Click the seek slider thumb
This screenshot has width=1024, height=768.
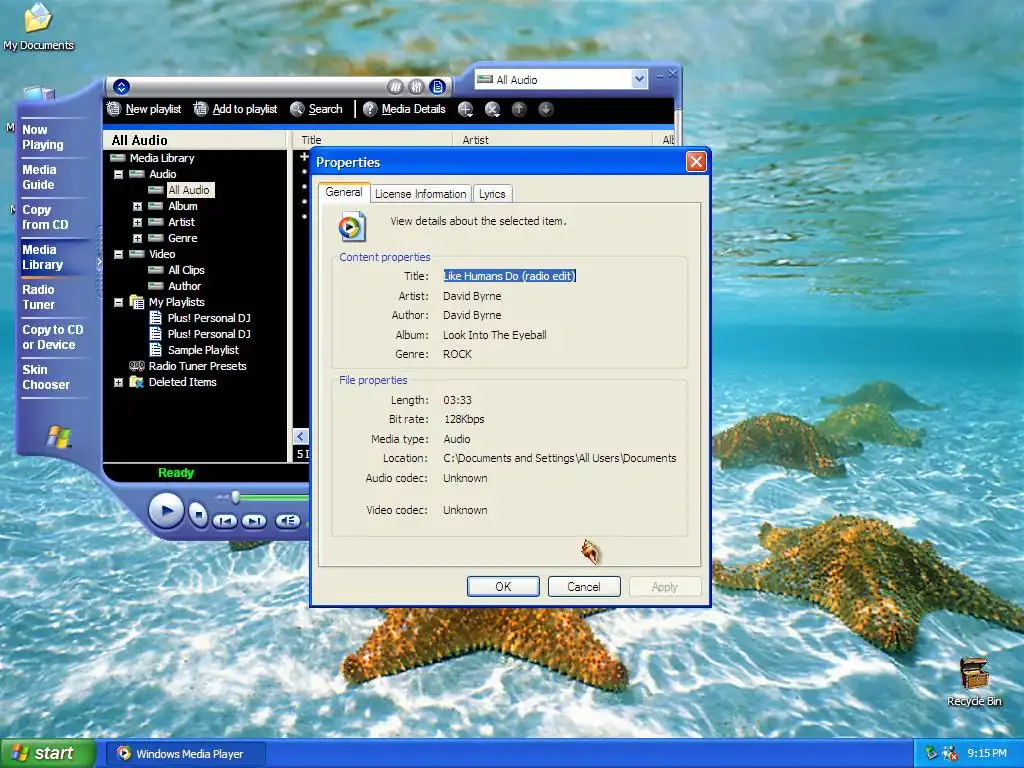(x=236, y=498)
